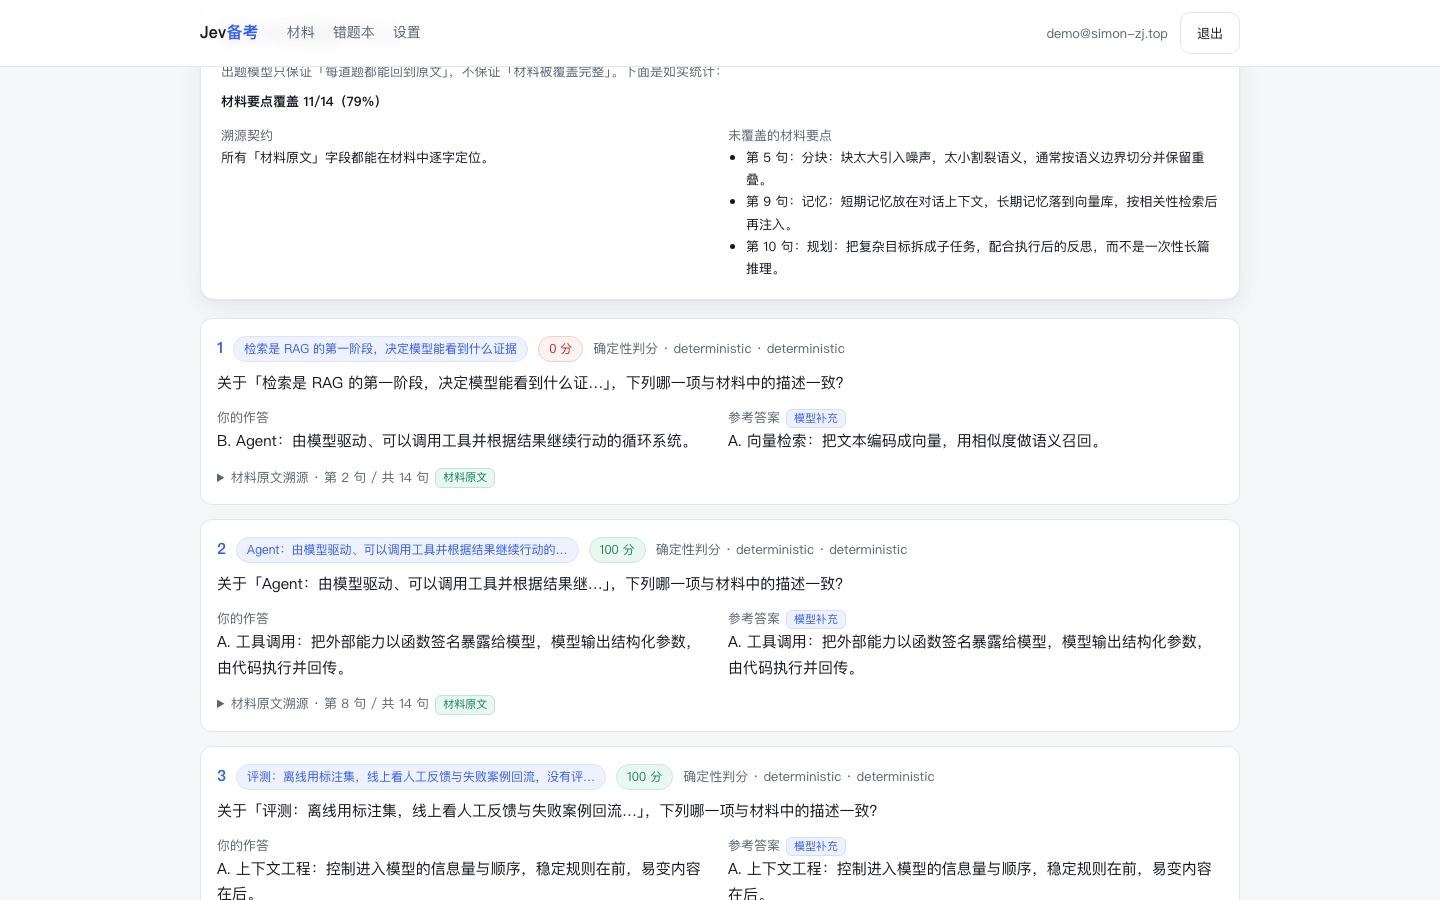Click the Jev备考 logo
Viewport: 1440px width, 900px height.
tap(229, 33)
